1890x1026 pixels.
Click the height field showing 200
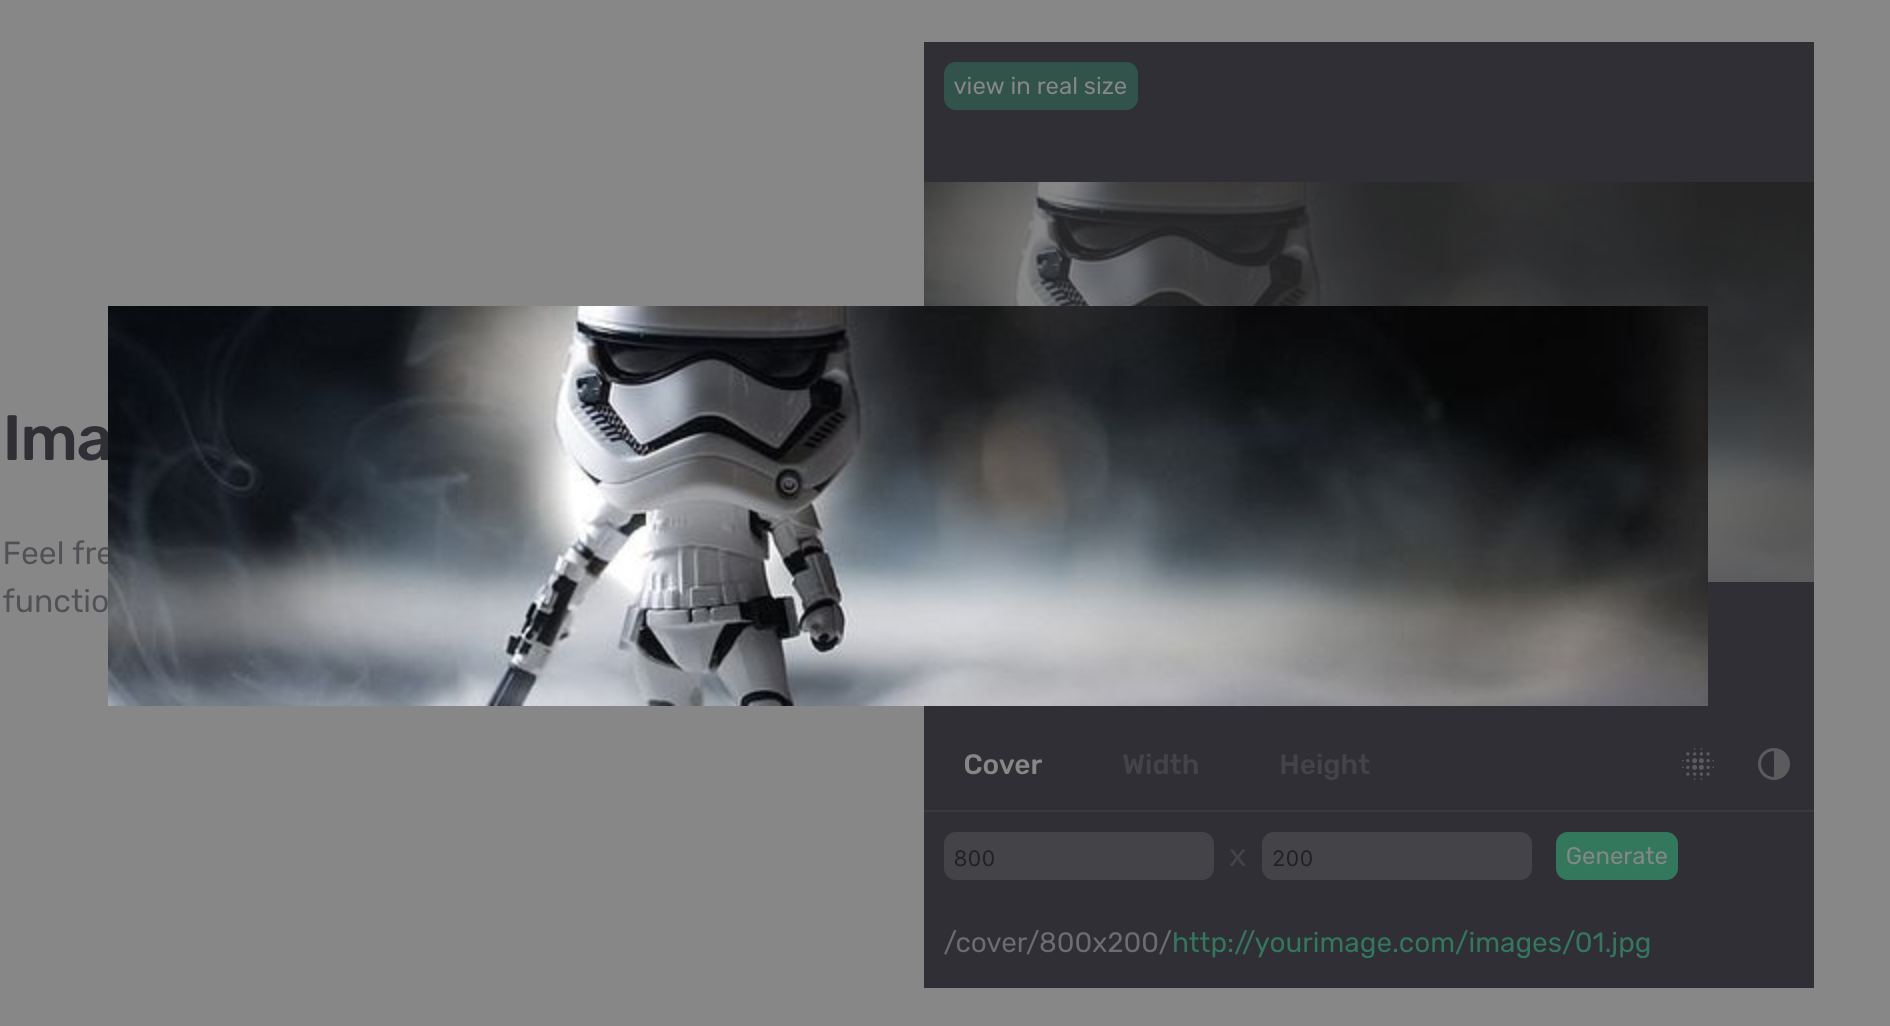[1396, 857]
